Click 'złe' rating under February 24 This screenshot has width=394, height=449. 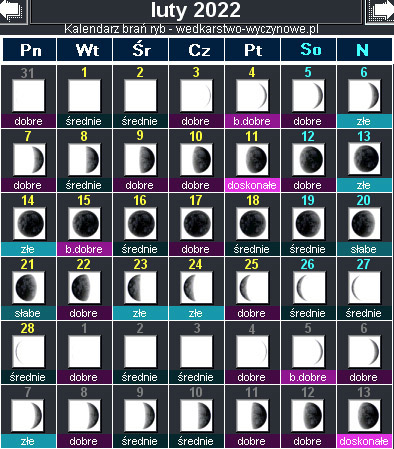[196, 313]
